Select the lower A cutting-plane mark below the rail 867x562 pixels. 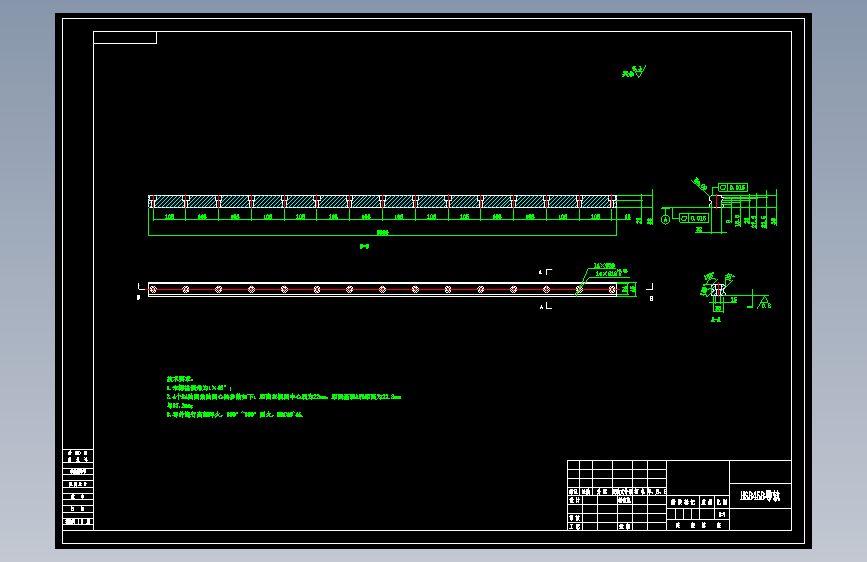tap(546, 306)
